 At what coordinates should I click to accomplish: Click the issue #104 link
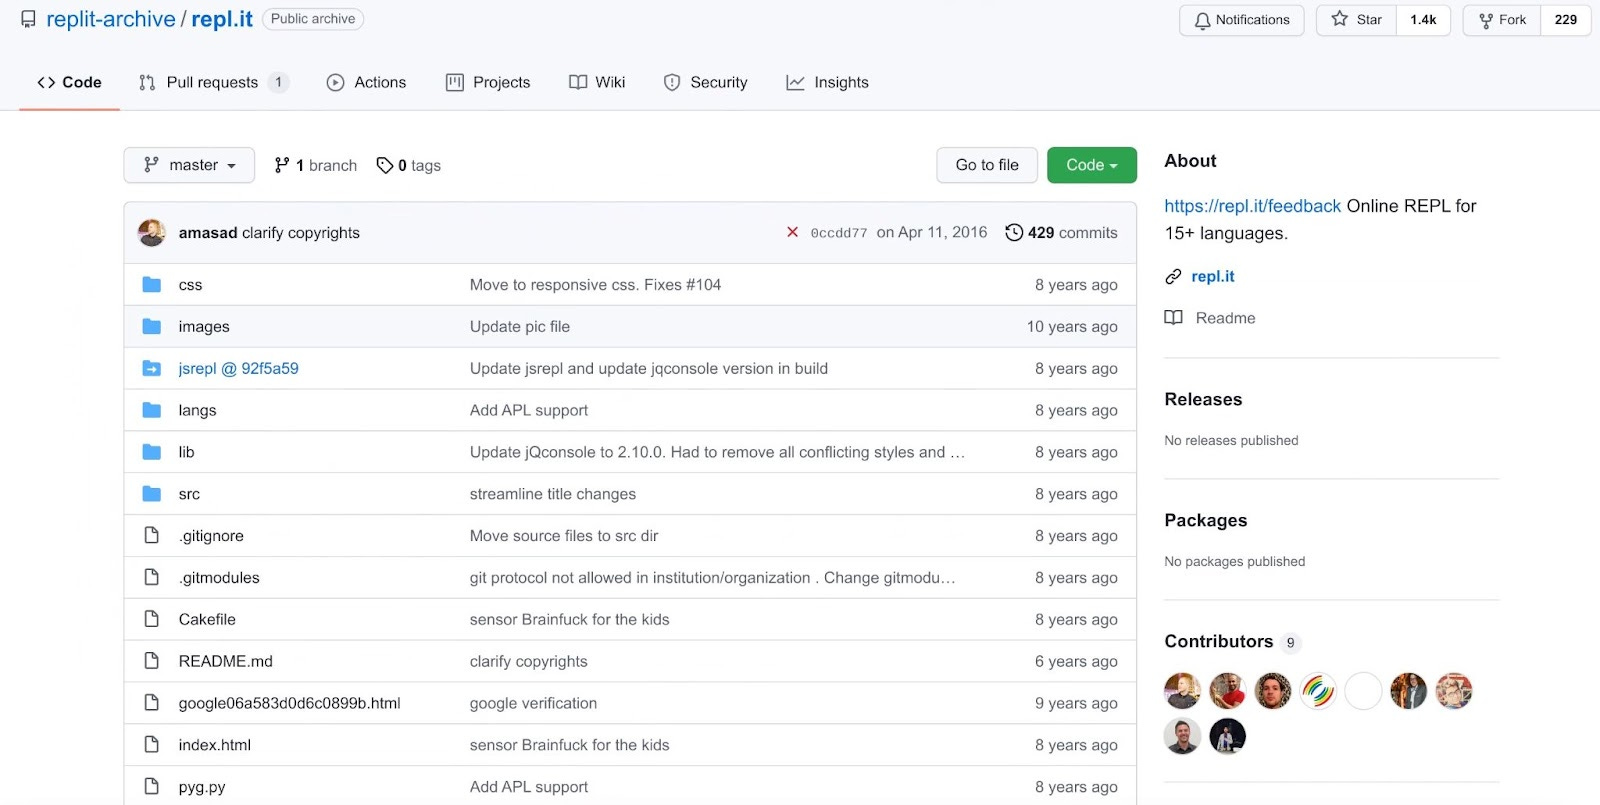[703, 284]
